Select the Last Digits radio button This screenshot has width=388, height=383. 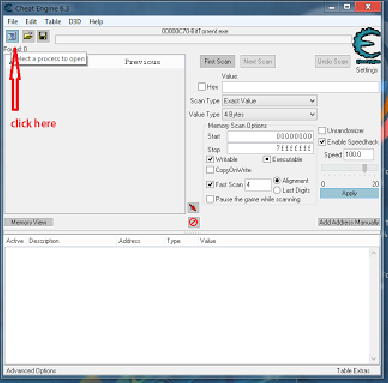click(x=277, y=190)
